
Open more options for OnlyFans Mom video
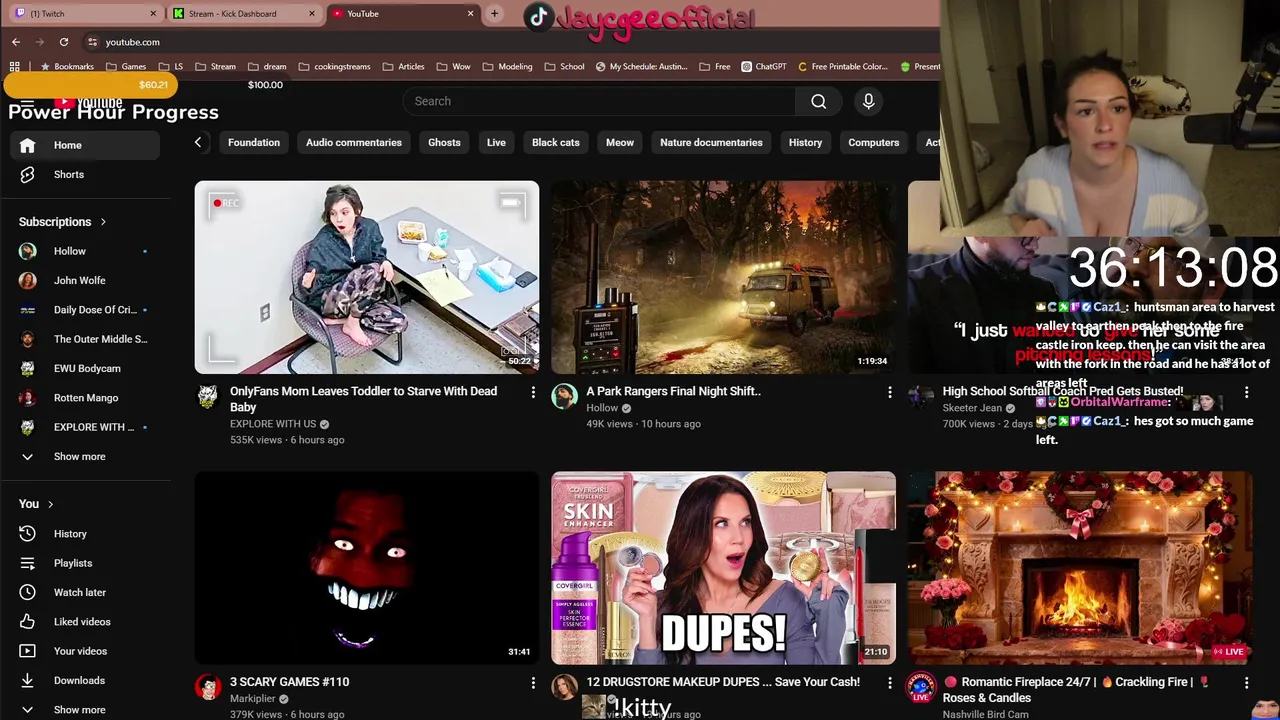[533, 392]
